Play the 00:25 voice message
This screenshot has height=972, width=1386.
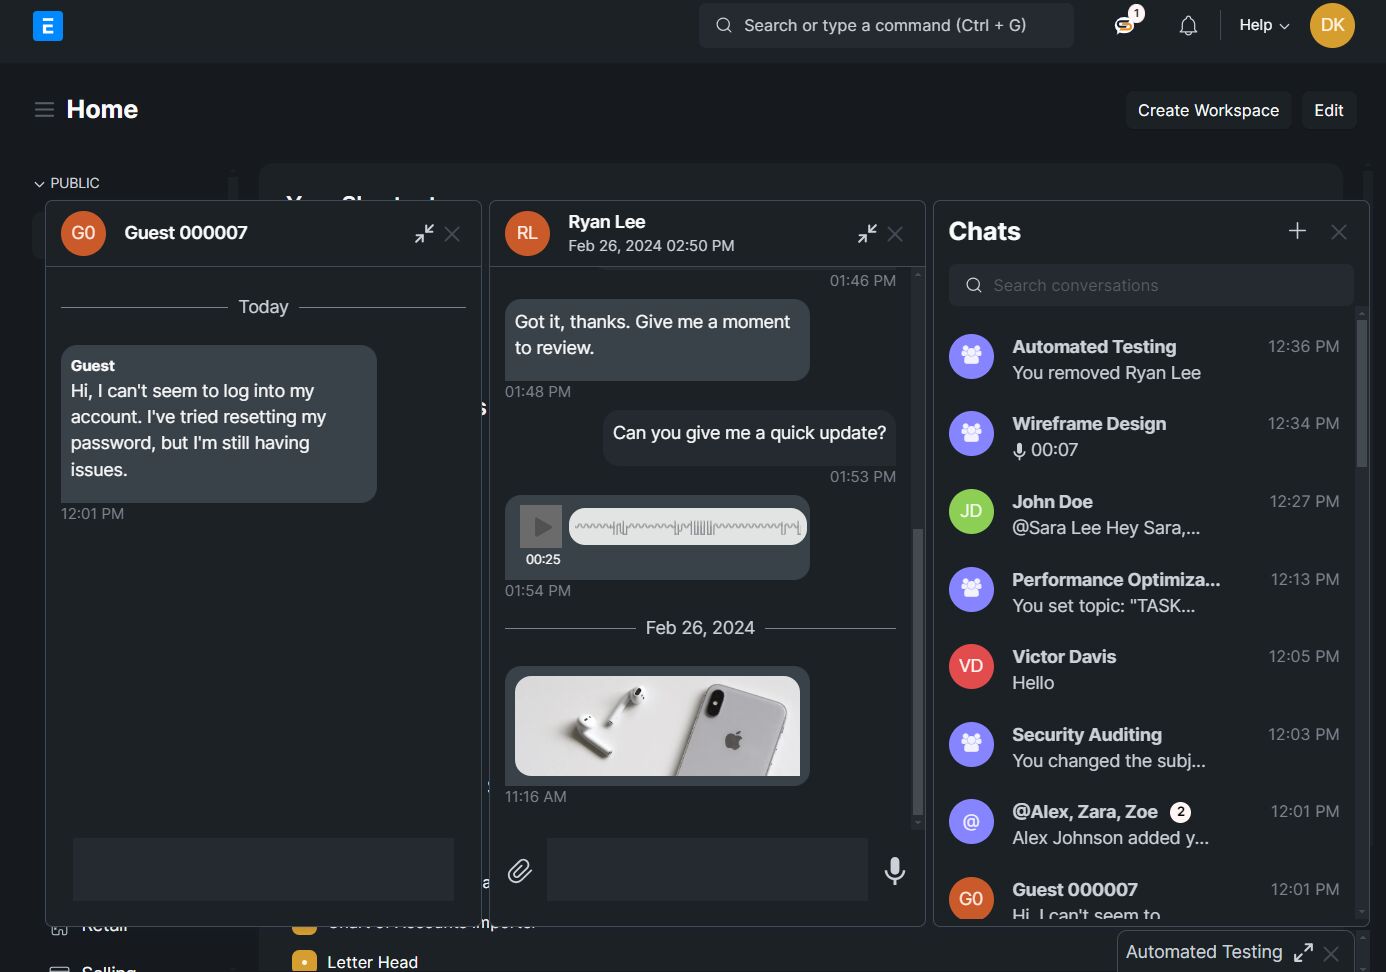pyautogui.click(x=541, y=526)
